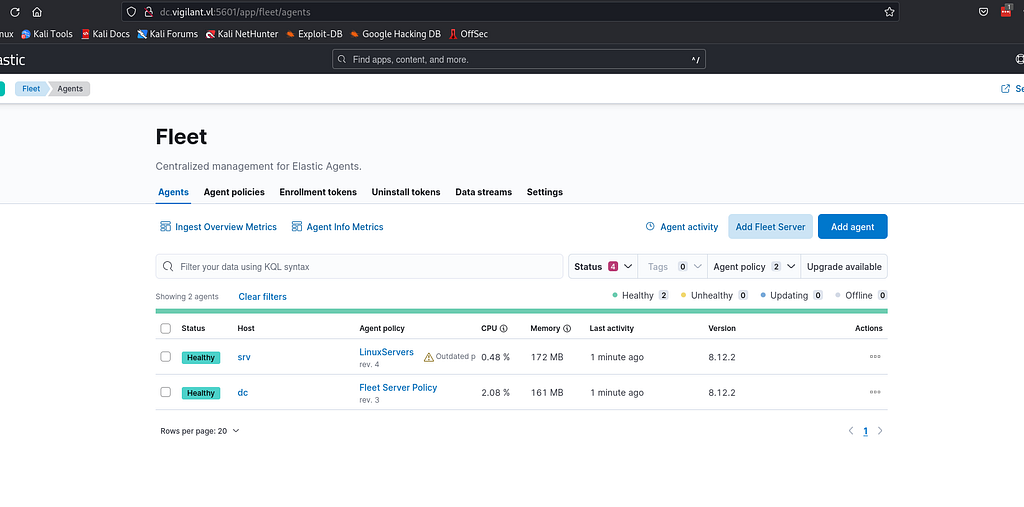Click the Add Fleet Server button

tap(771, 227)
